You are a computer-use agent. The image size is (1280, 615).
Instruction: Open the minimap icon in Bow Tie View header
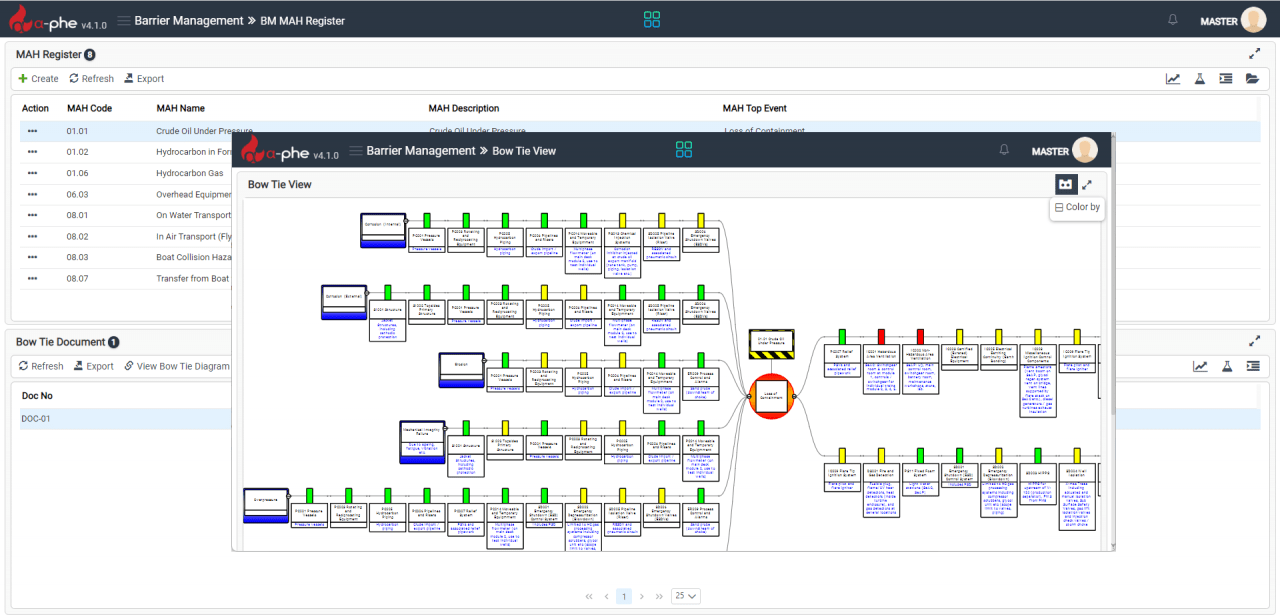click(1064, 184)
